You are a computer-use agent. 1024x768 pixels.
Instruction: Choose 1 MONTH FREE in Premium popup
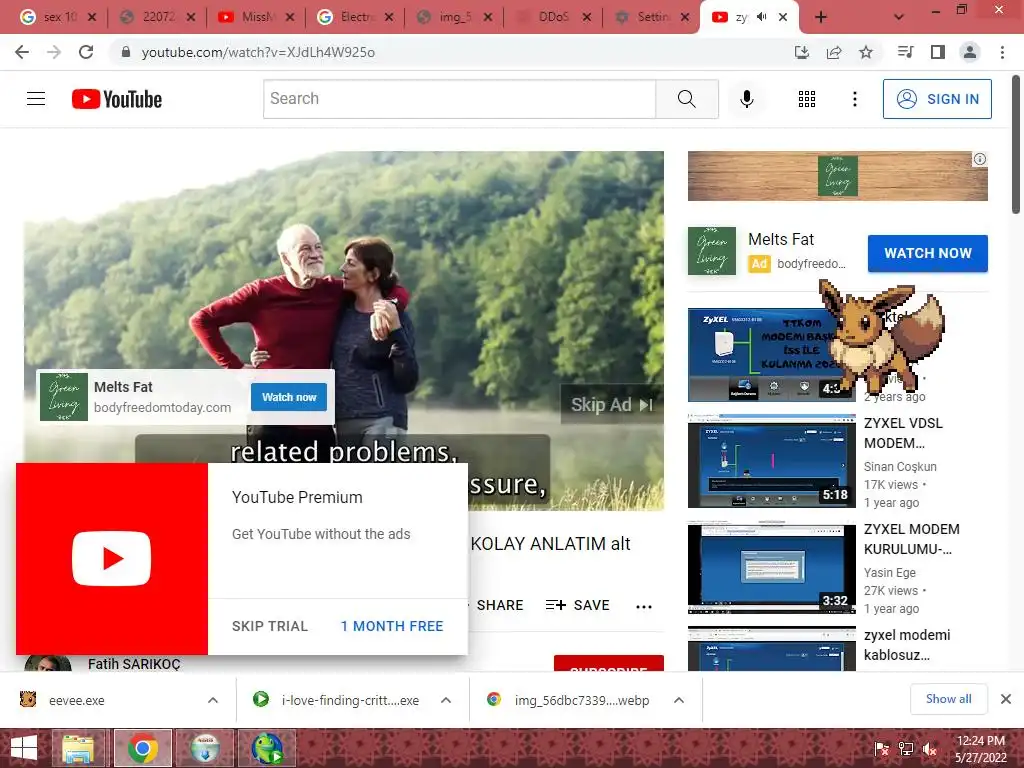point(392,626)
